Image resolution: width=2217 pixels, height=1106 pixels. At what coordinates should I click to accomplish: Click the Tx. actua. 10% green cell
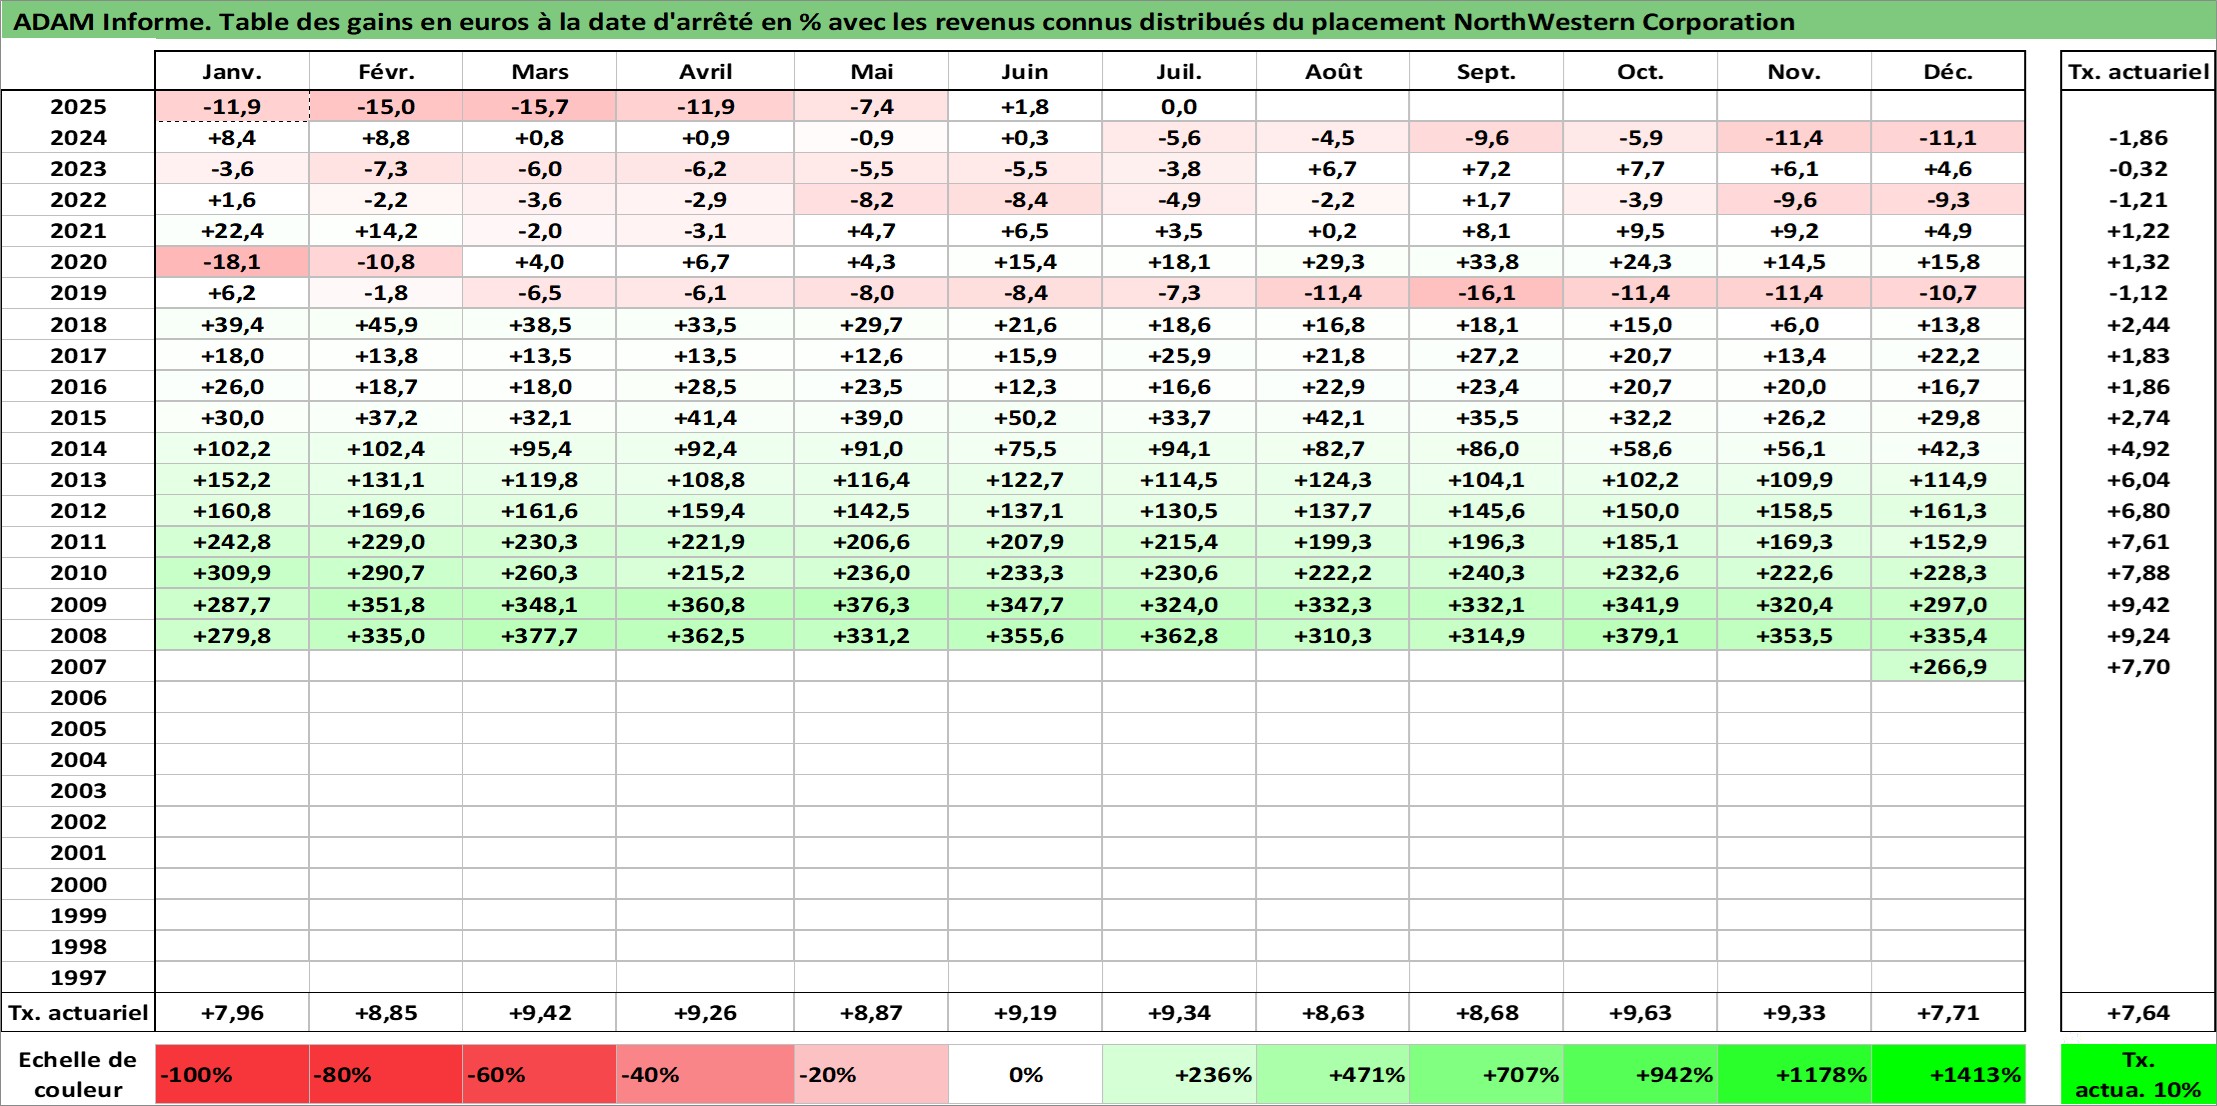click(x=2138, y=1075)
